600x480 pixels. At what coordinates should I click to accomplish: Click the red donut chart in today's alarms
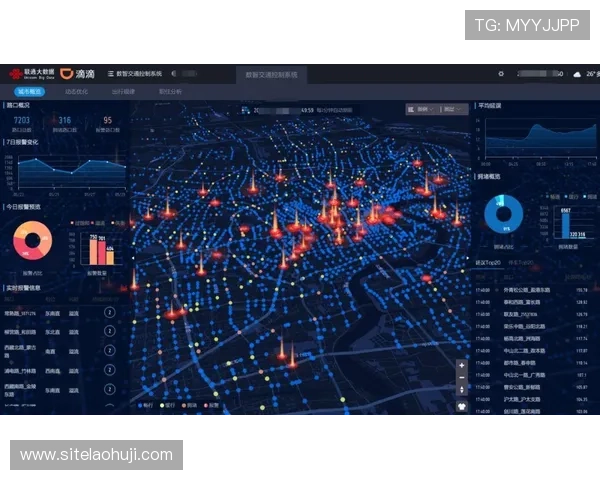click(x=33, y=240)
